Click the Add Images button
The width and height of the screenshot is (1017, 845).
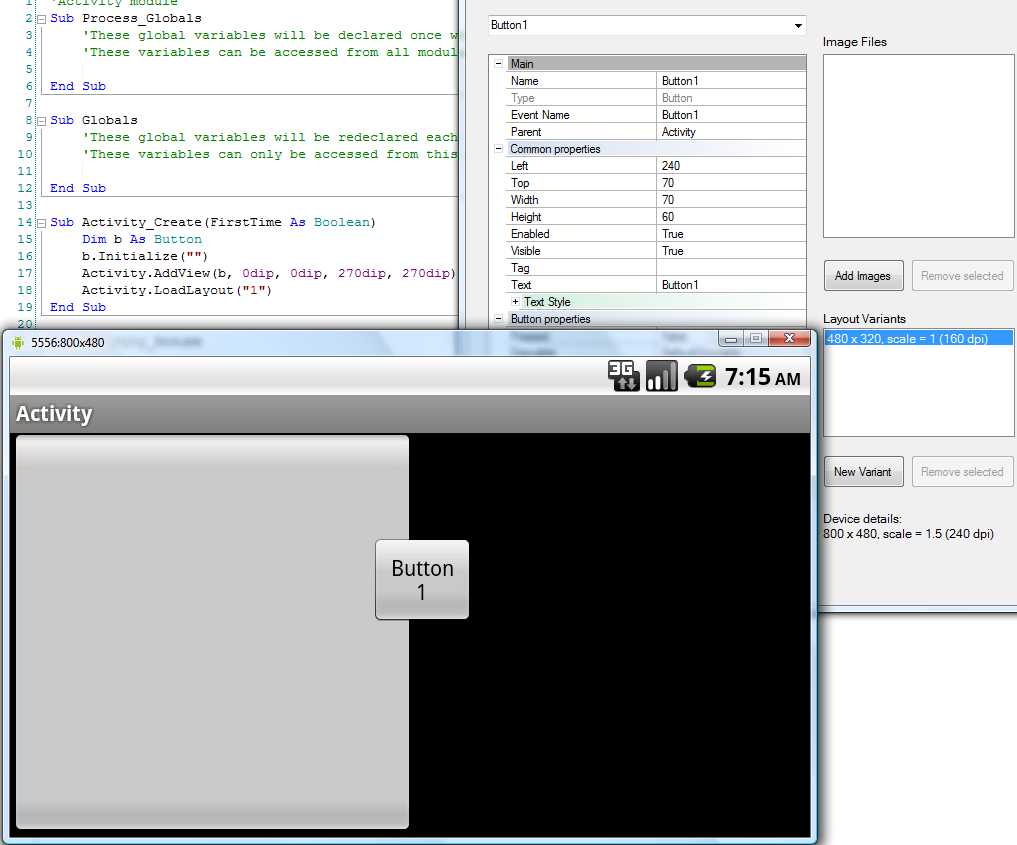coord(863,276)
